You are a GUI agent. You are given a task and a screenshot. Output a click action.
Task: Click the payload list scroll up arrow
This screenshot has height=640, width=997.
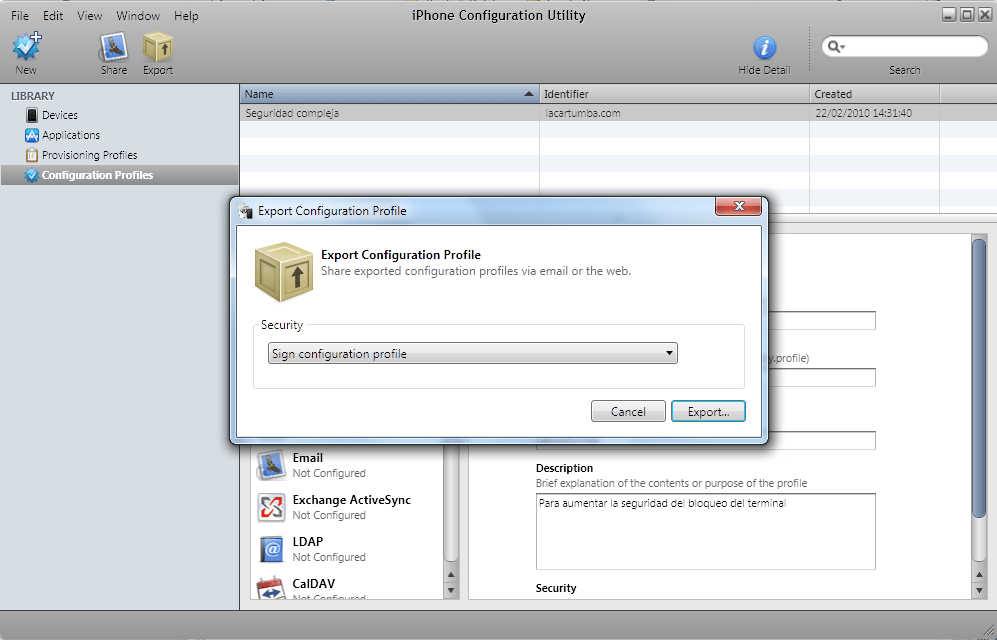451,575
